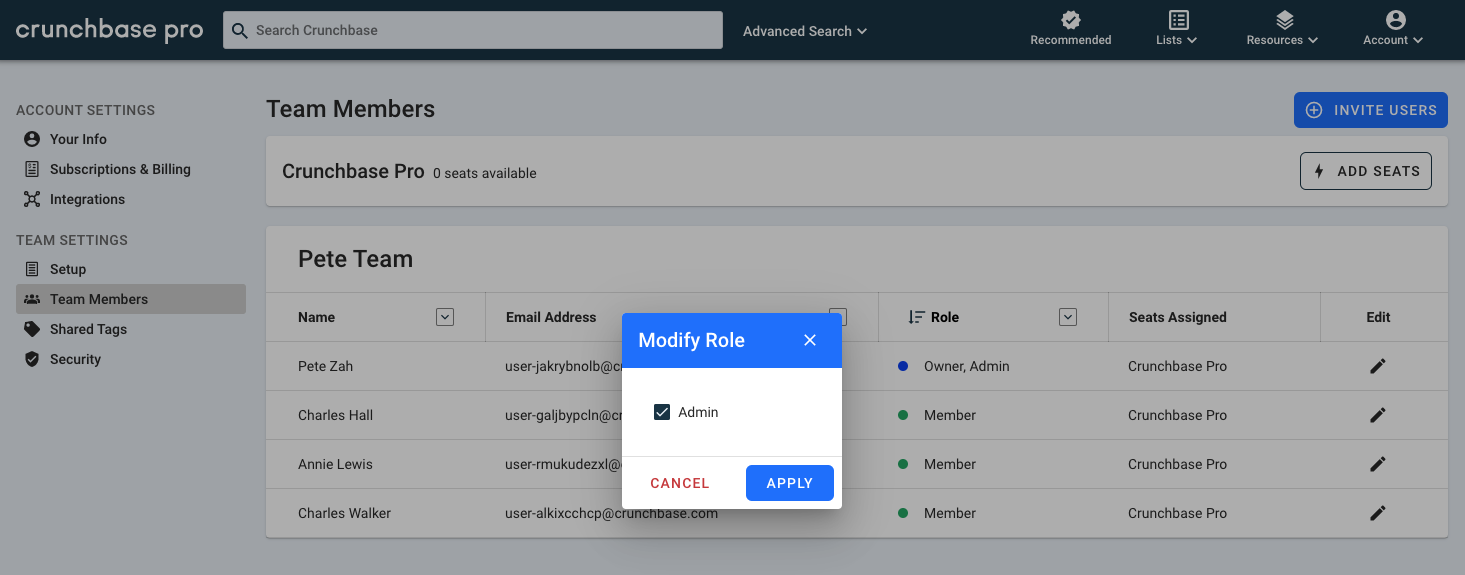Screen dimensions: 1465x575
Task: Click the search magnifier icon
Action: pos(239,30)
